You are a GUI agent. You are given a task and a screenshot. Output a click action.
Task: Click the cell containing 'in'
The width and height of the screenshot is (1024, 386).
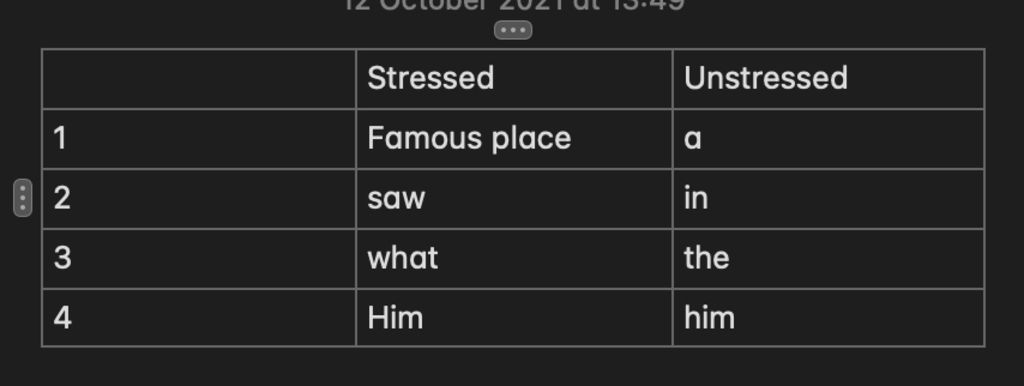[828, 199]
